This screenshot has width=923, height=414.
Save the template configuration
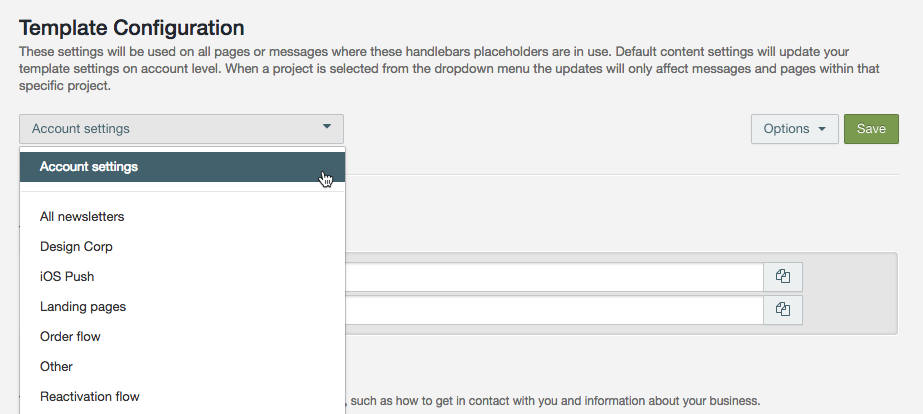[871, 129]
